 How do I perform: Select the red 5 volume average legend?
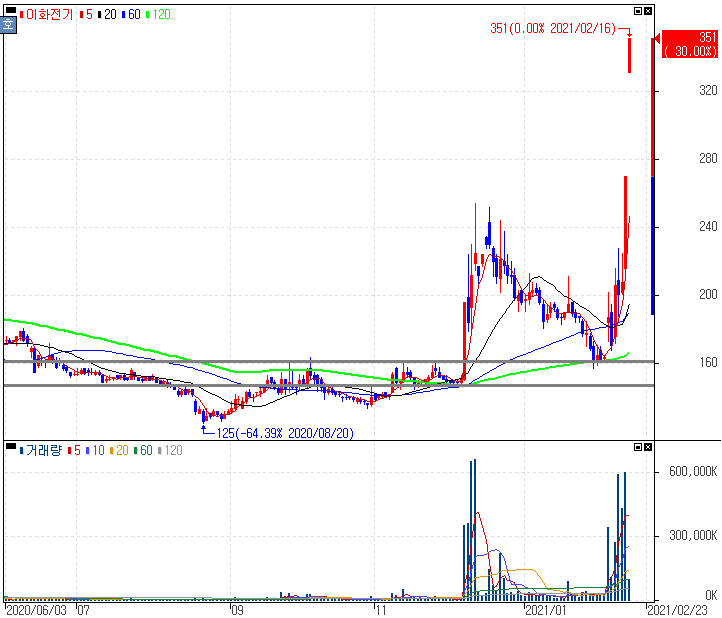coord(74,450)
